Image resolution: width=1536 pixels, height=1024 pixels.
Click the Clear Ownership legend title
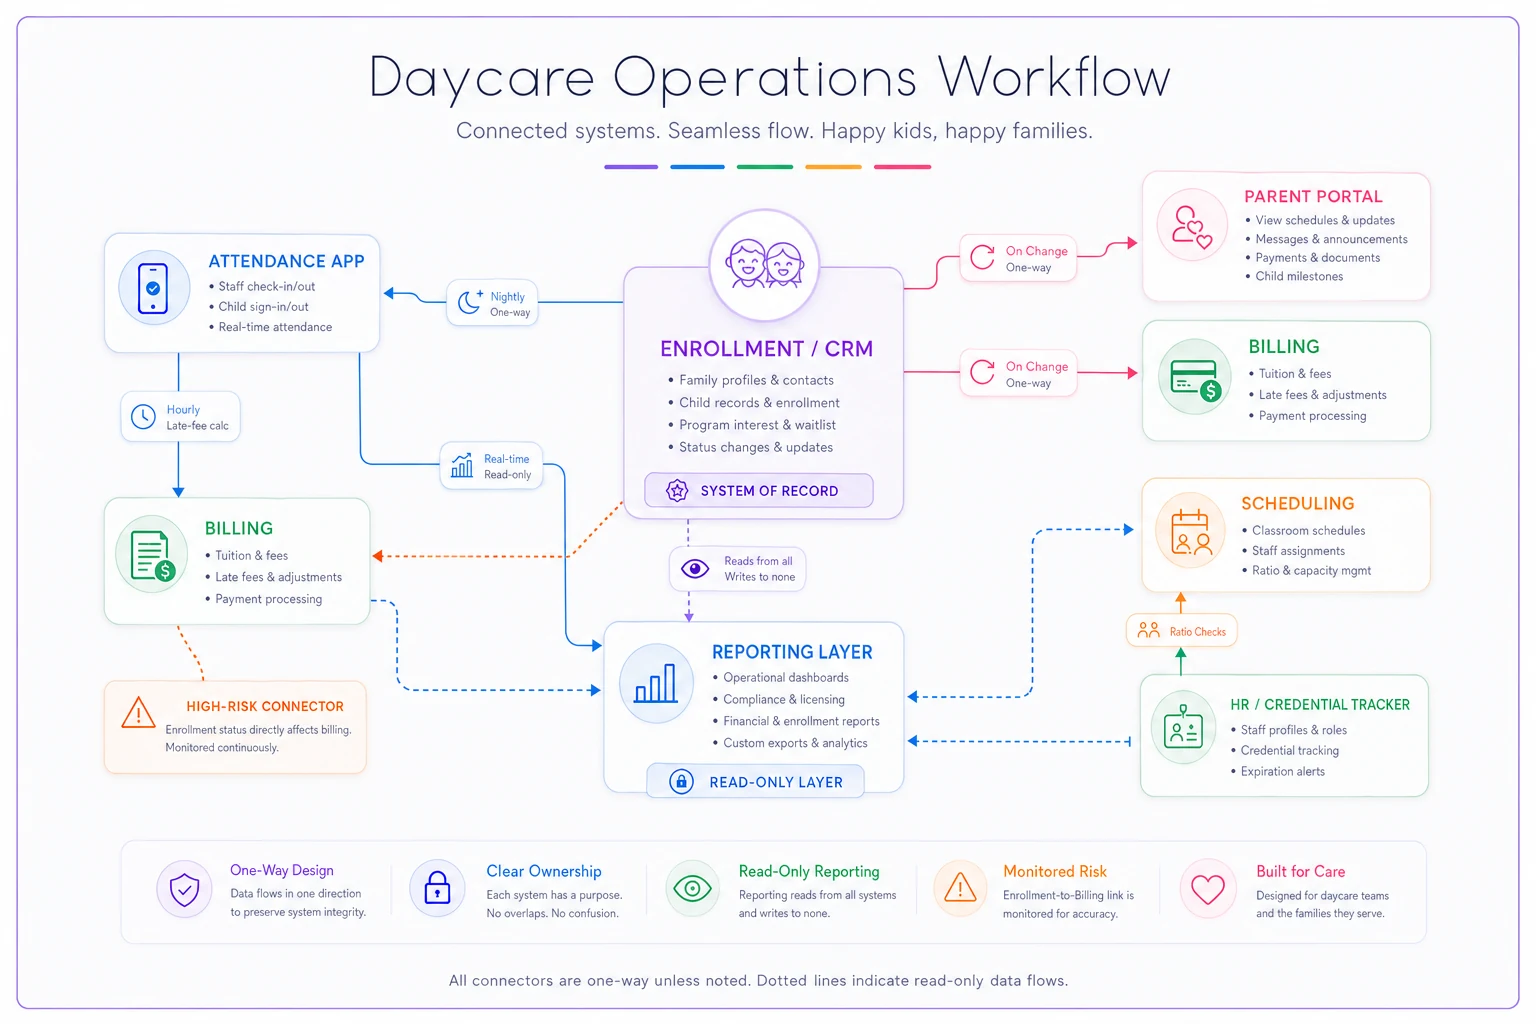[x=544, y=871]
